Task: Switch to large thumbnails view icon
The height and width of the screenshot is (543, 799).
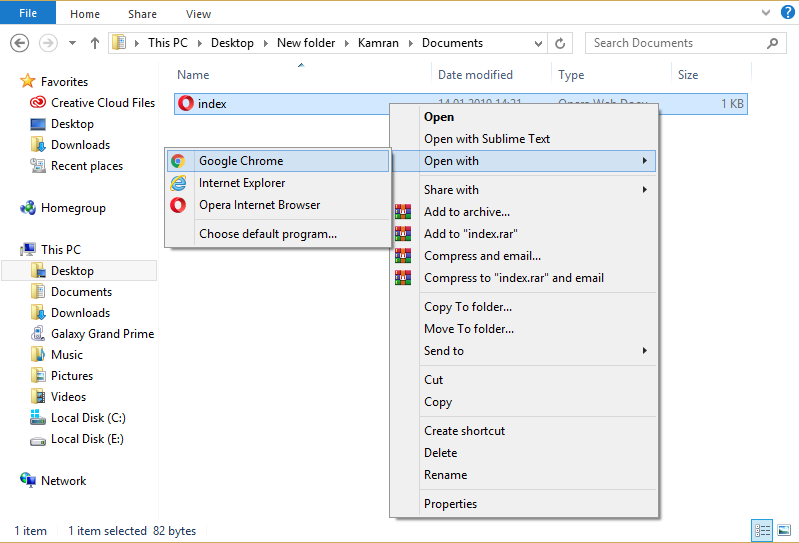Action: [784, 531]
